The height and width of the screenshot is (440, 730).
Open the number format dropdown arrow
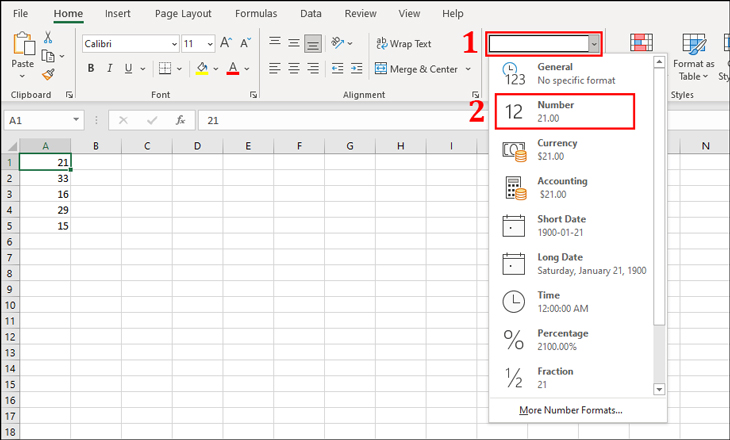pos(594,44)
